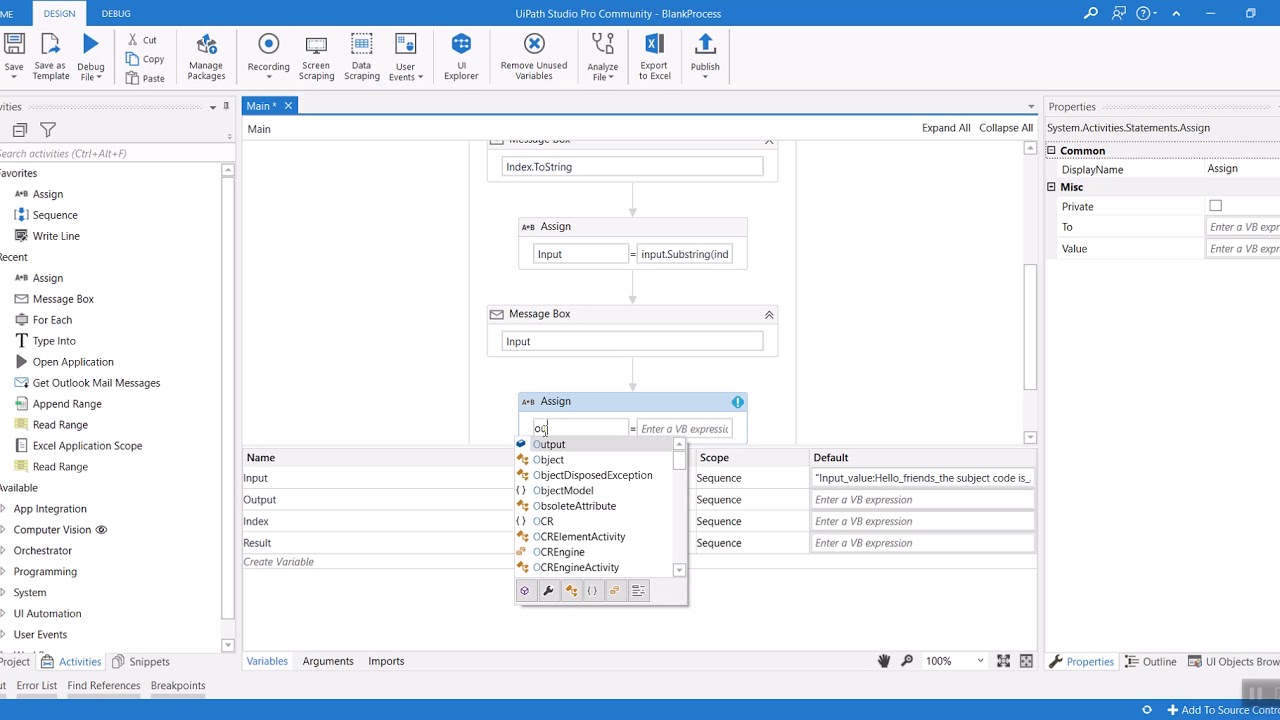This screenshot has height=720, width=1280.
Task: Click wrench filter icon in autocomplete
Action: (x=548, y=591)
